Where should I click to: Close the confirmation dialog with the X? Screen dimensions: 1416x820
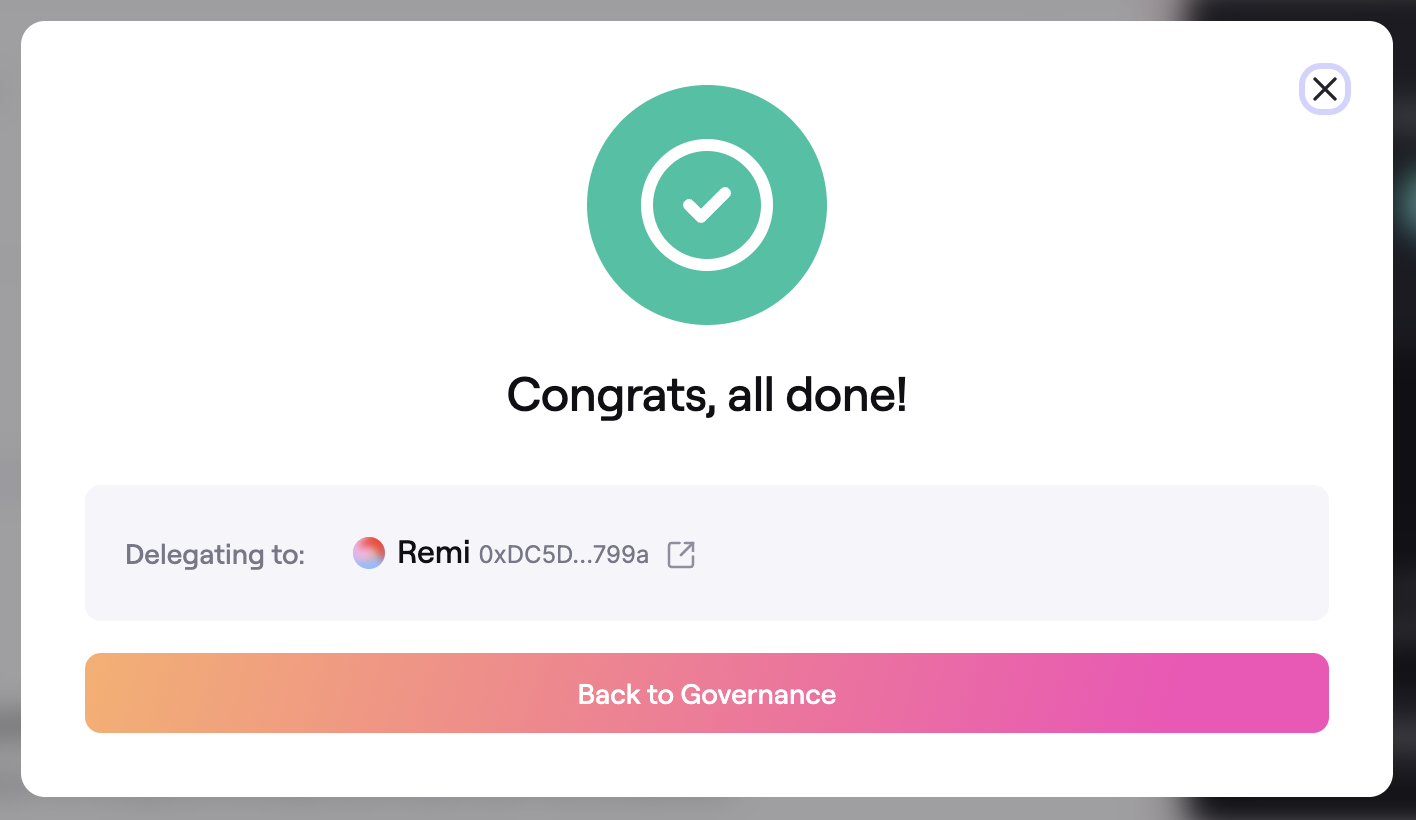(x=1324, y=90)
